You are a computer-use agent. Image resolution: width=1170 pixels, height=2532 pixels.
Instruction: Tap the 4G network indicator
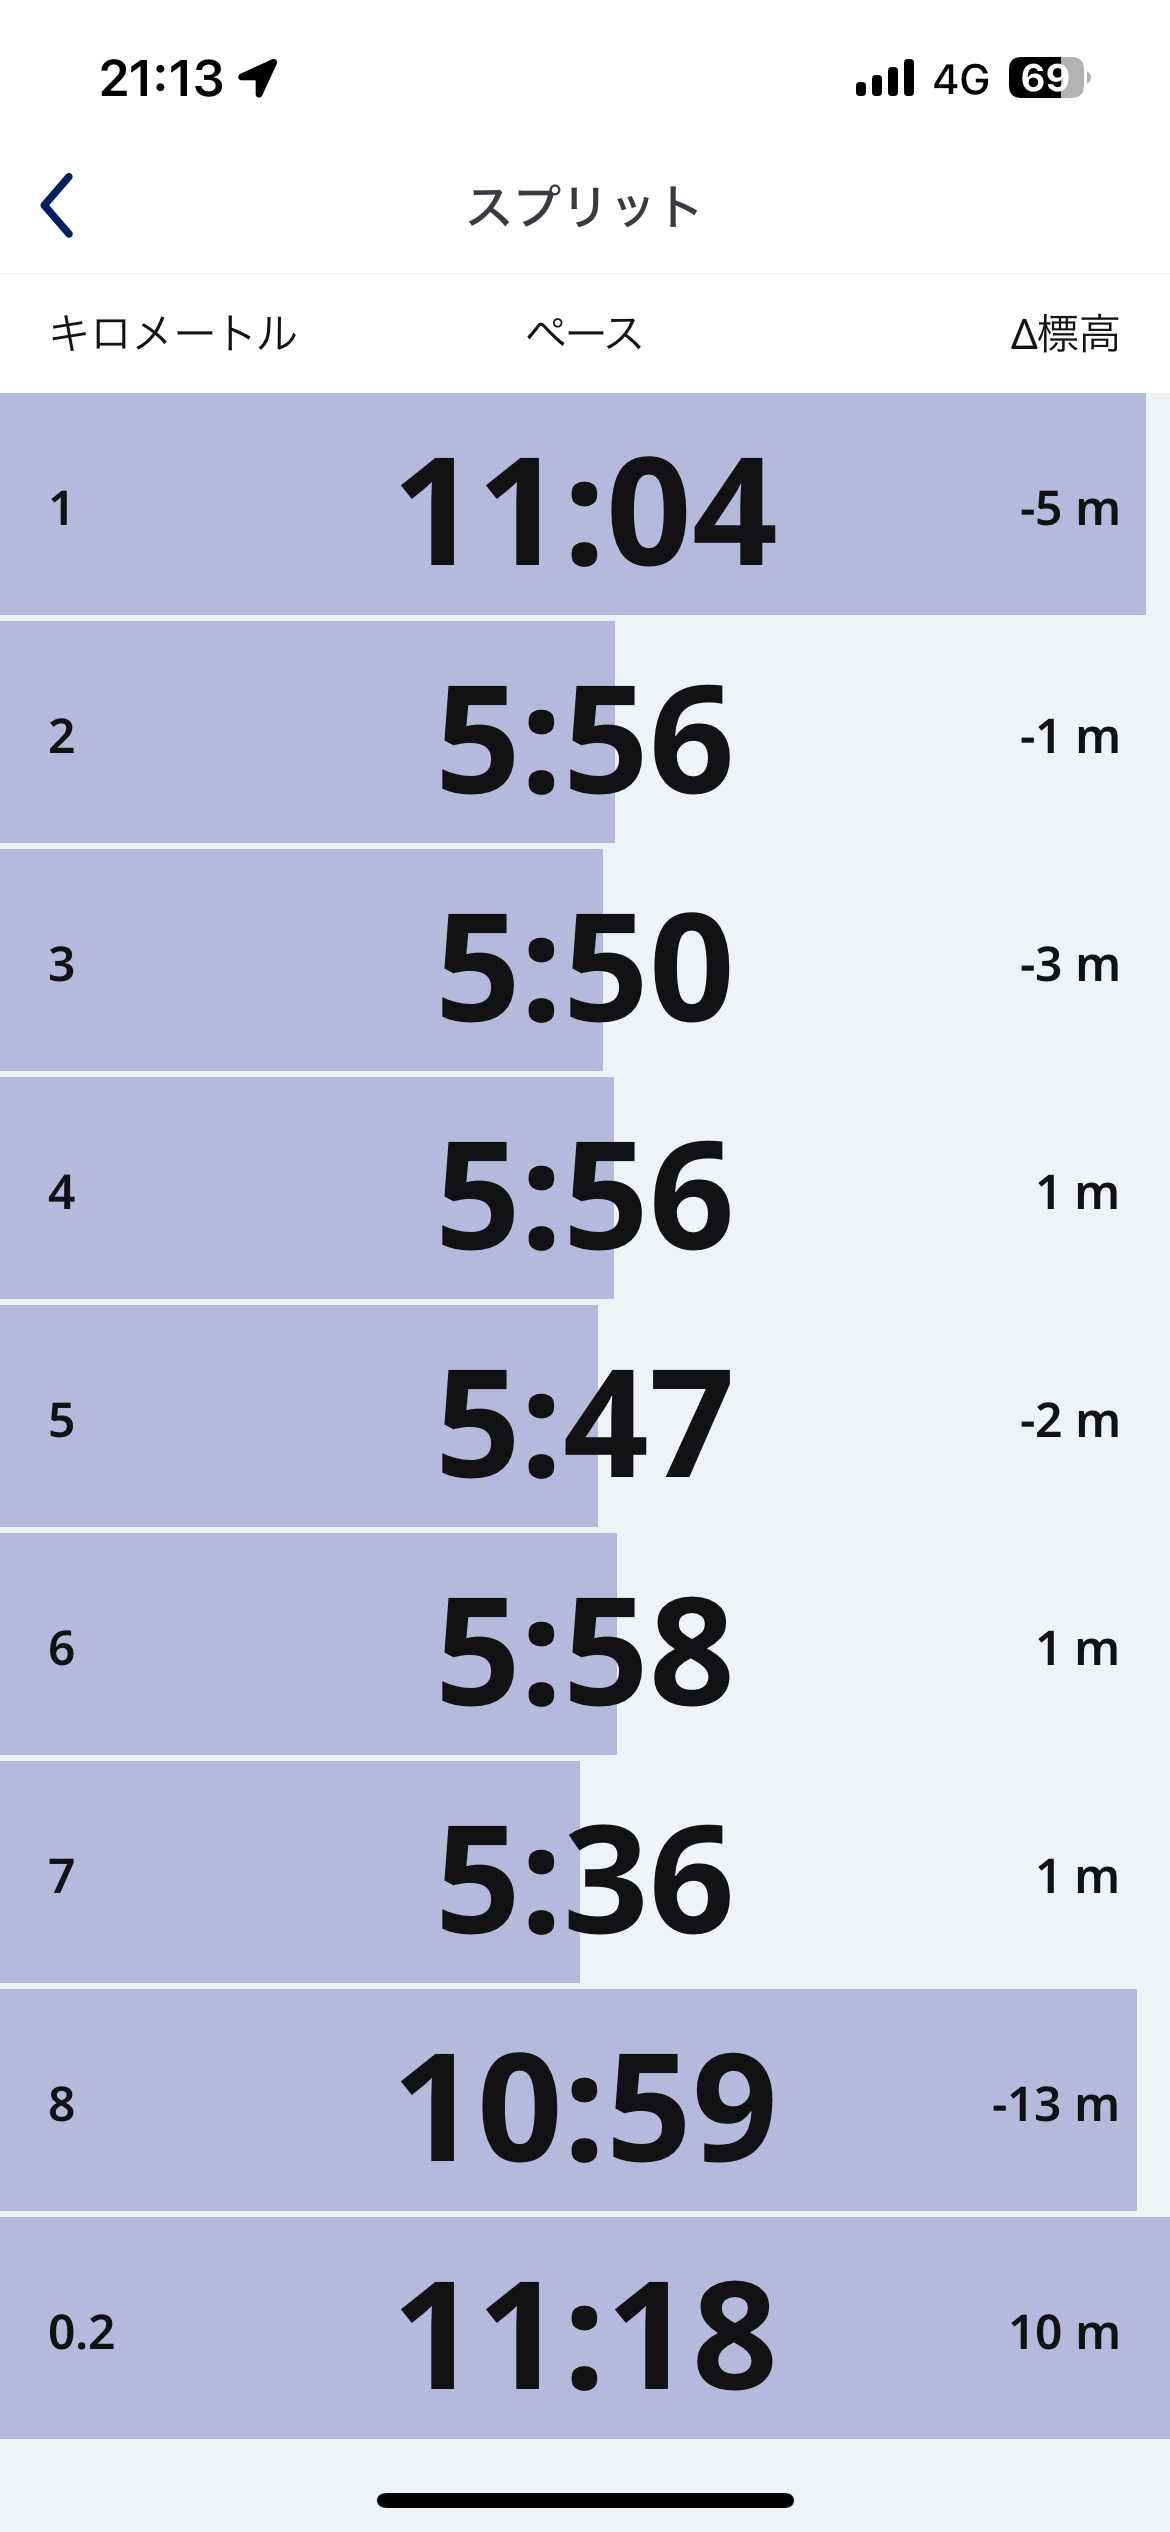pyautogui.click(x=960, y=78)
